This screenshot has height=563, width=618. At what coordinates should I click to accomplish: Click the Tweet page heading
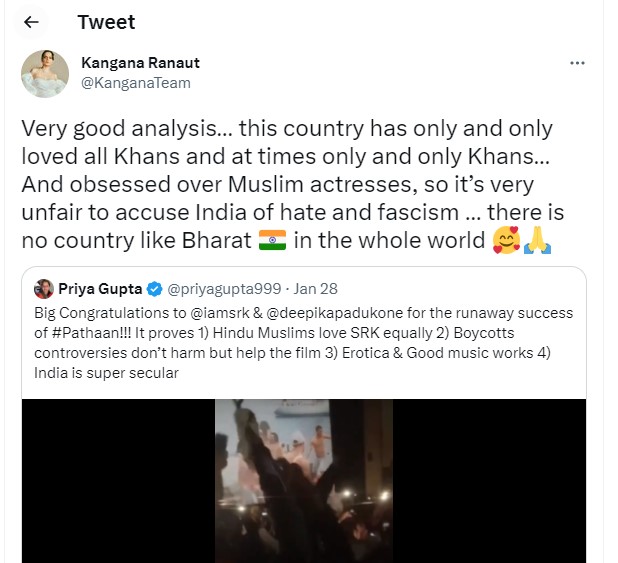click(105, 22)
